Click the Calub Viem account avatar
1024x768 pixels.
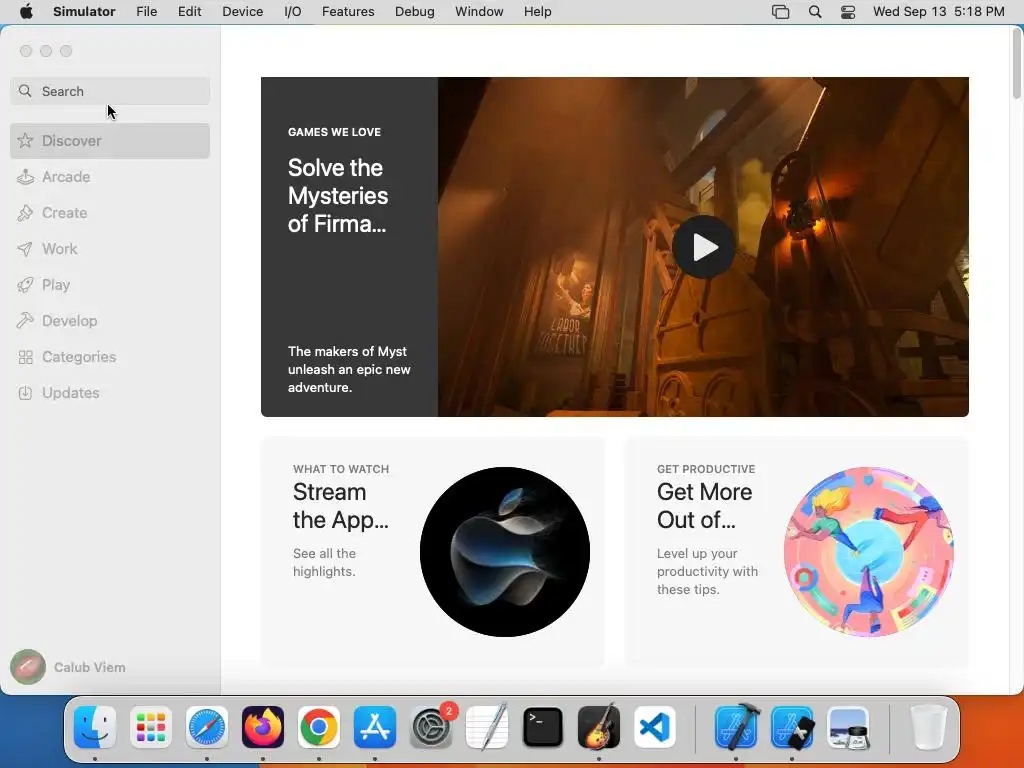click(28, 667)
